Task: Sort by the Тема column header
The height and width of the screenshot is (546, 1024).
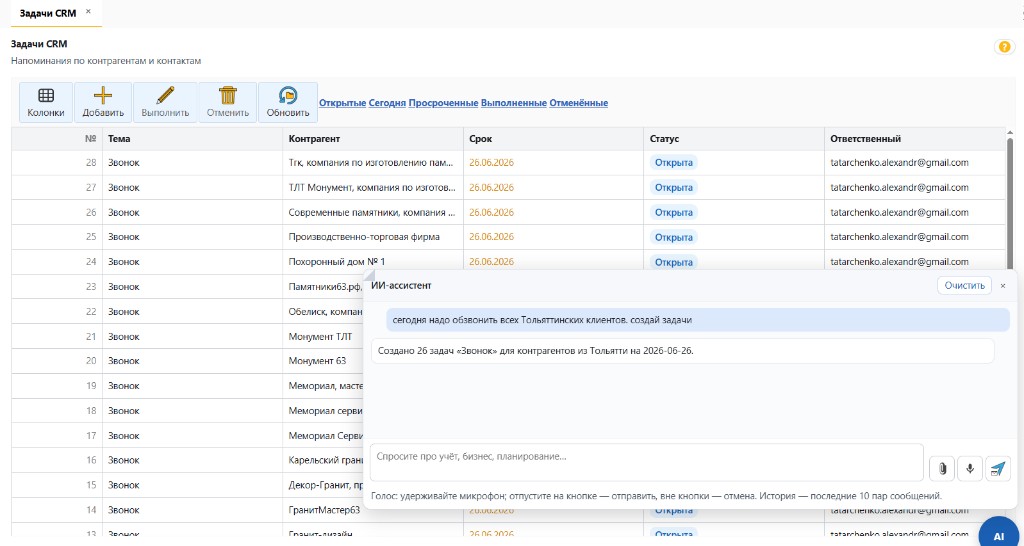Action: (193, 139)
